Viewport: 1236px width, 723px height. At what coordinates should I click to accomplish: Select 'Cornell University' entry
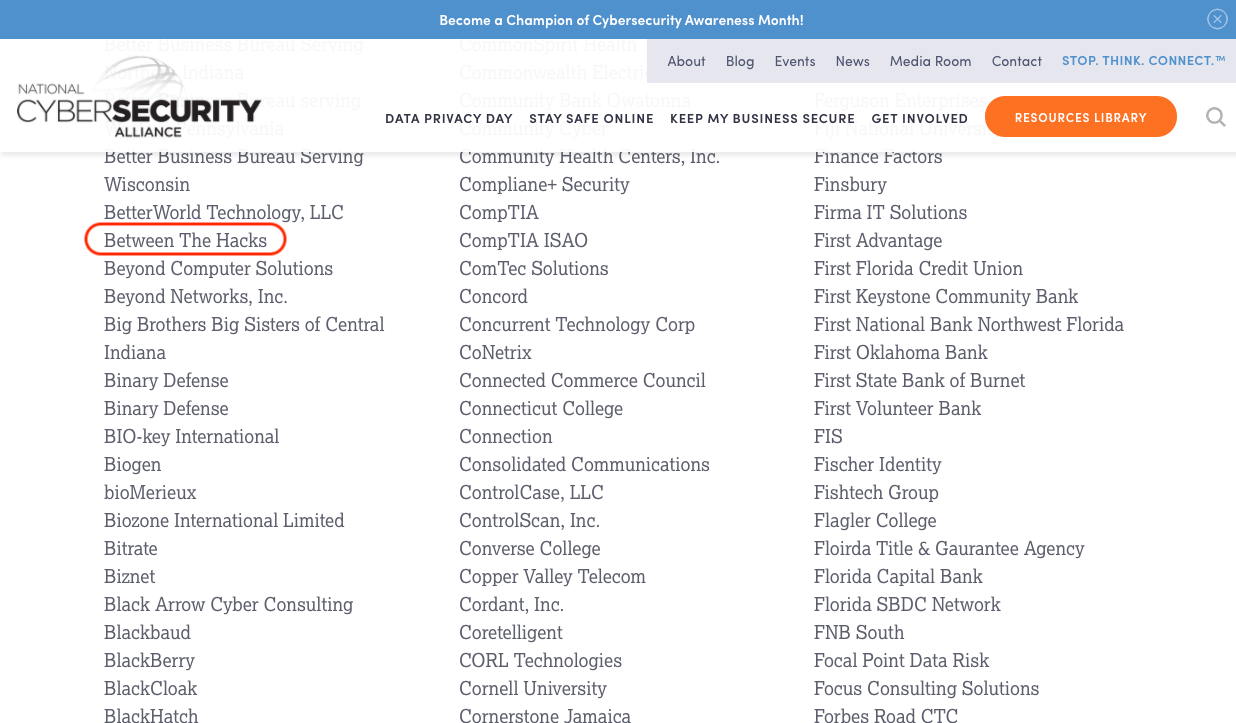coord(533,688)
